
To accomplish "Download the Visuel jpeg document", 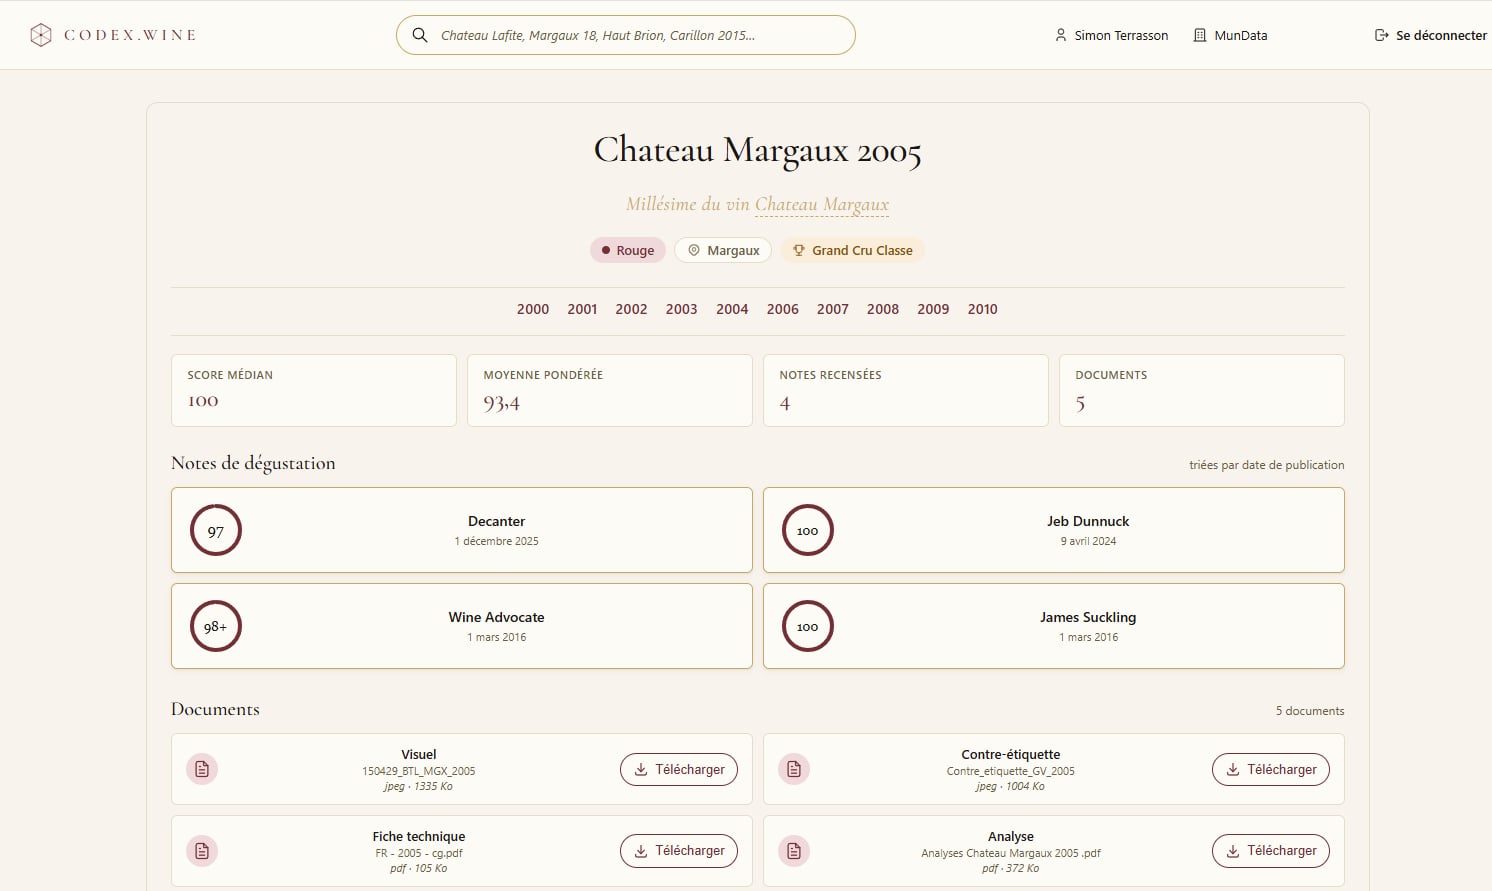I will tap(679, 769).
